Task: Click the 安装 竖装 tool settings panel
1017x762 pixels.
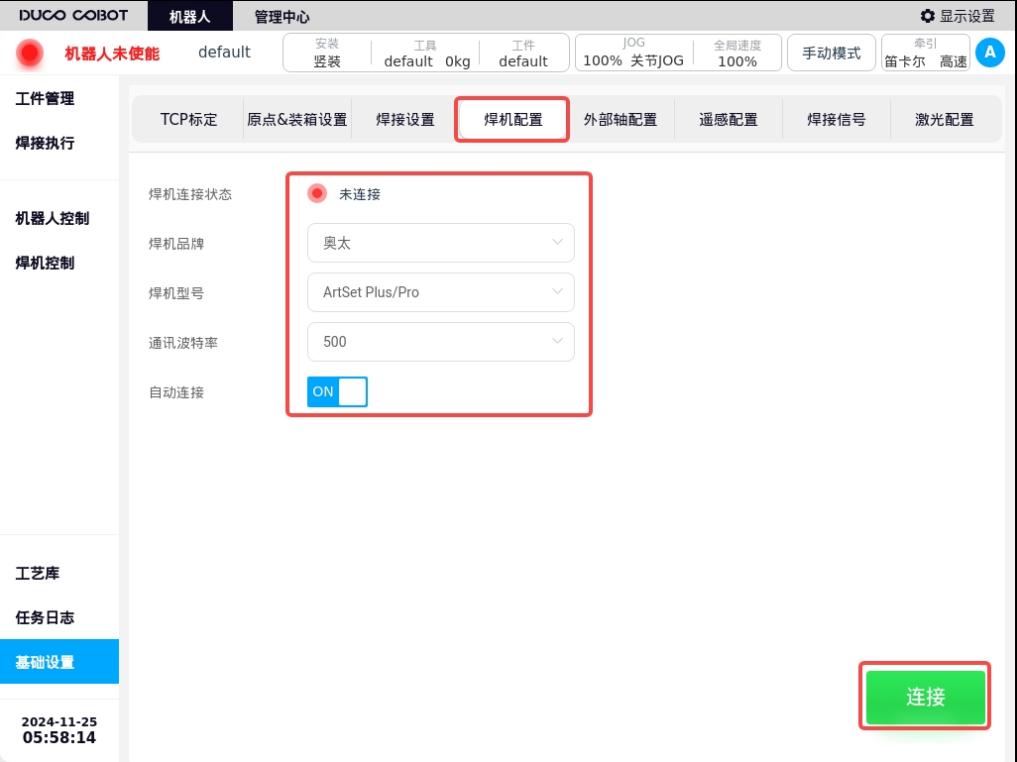Action: point(327,53)
